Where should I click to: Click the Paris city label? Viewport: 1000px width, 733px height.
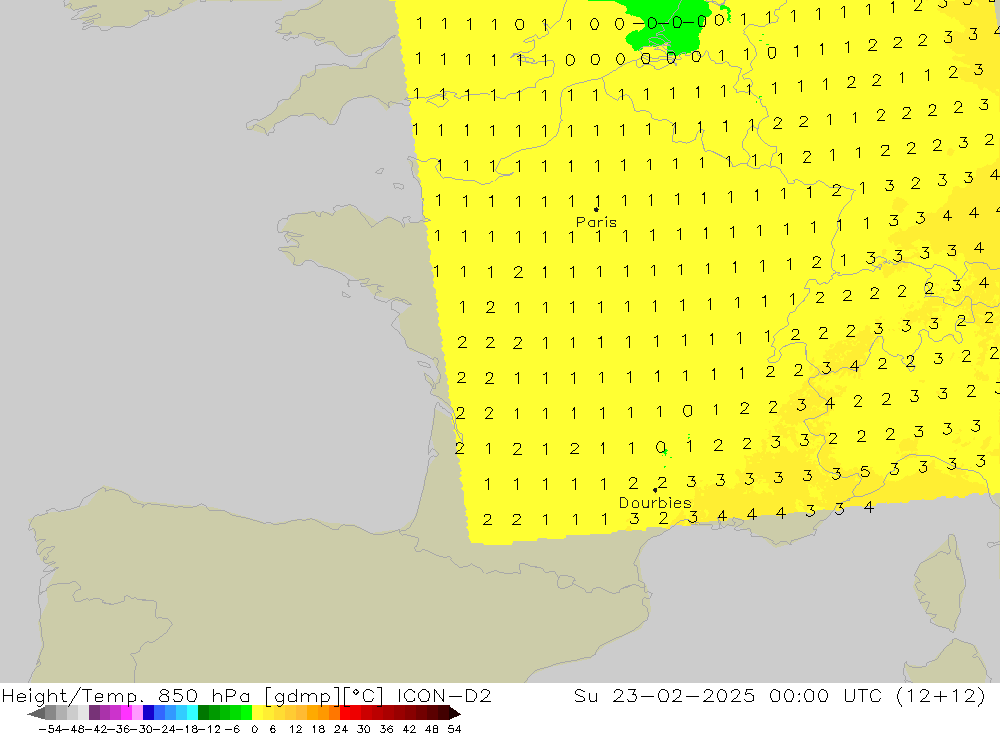pos(596,222)
